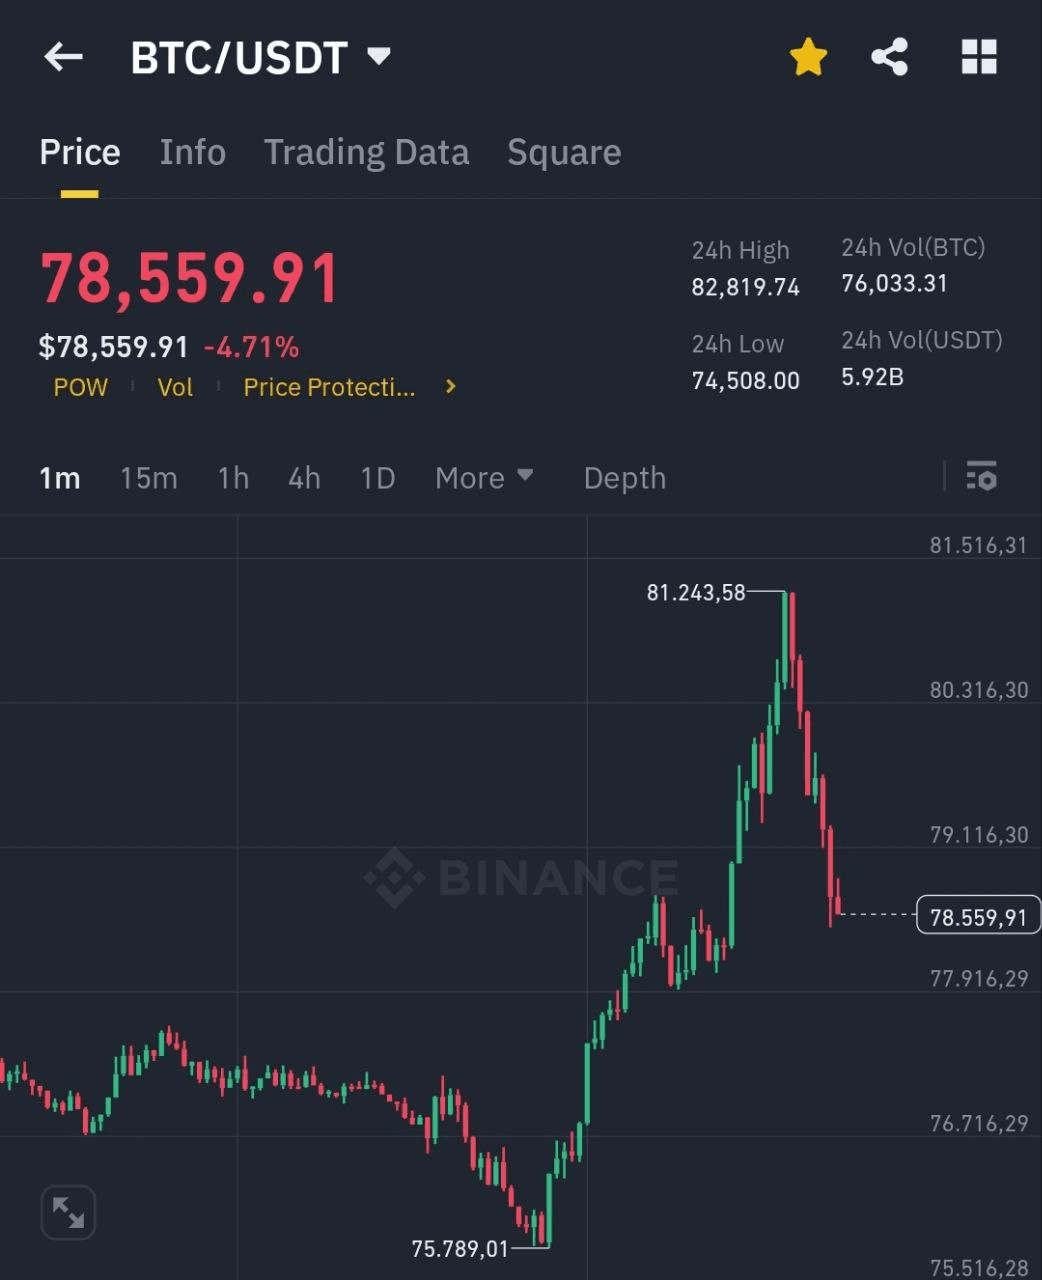The width and height of the screenshot is (1042, 1280).
Task: Select the 1h timeframe
Action: (x=233, y=478)
